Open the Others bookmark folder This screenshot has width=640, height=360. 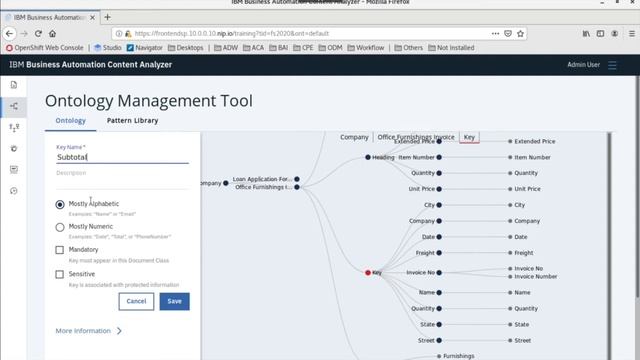coord(409,48)
